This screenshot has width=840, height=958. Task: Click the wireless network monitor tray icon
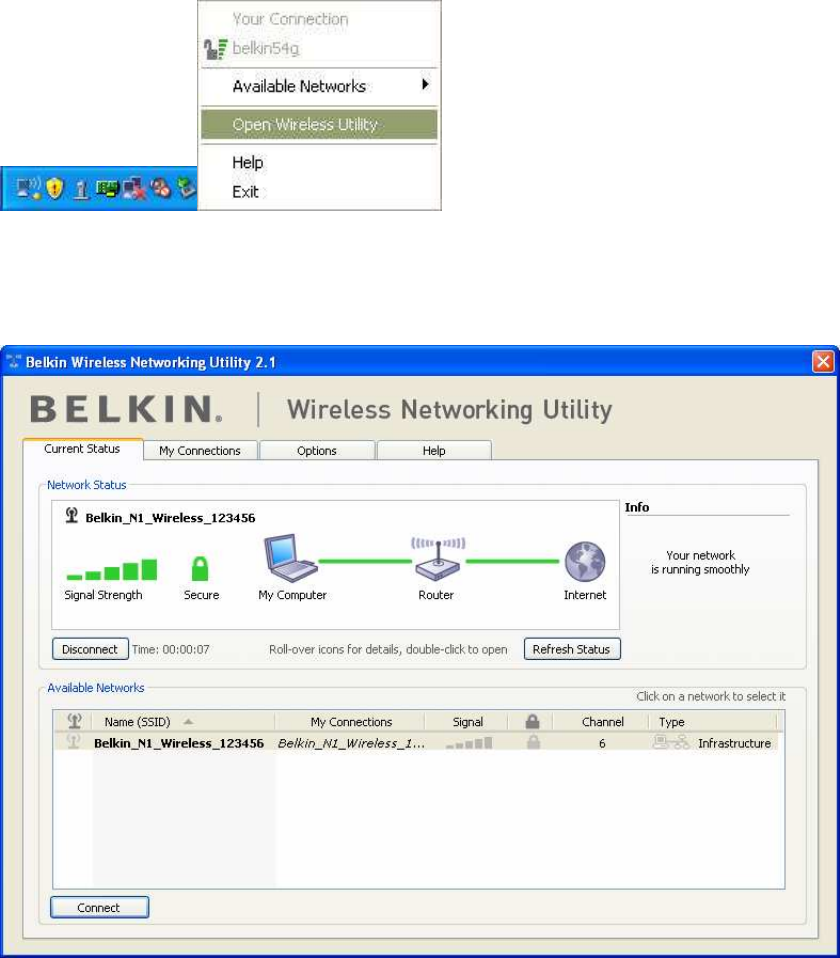point(28,188)
